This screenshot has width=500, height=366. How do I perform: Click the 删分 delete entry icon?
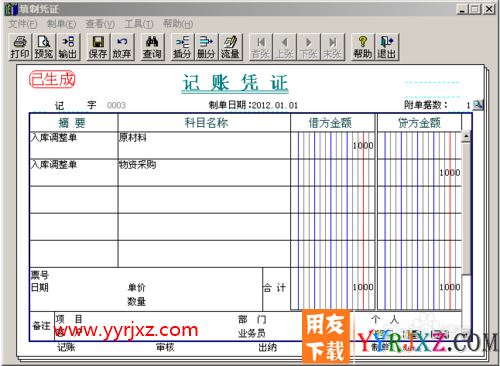click(206, 47)
